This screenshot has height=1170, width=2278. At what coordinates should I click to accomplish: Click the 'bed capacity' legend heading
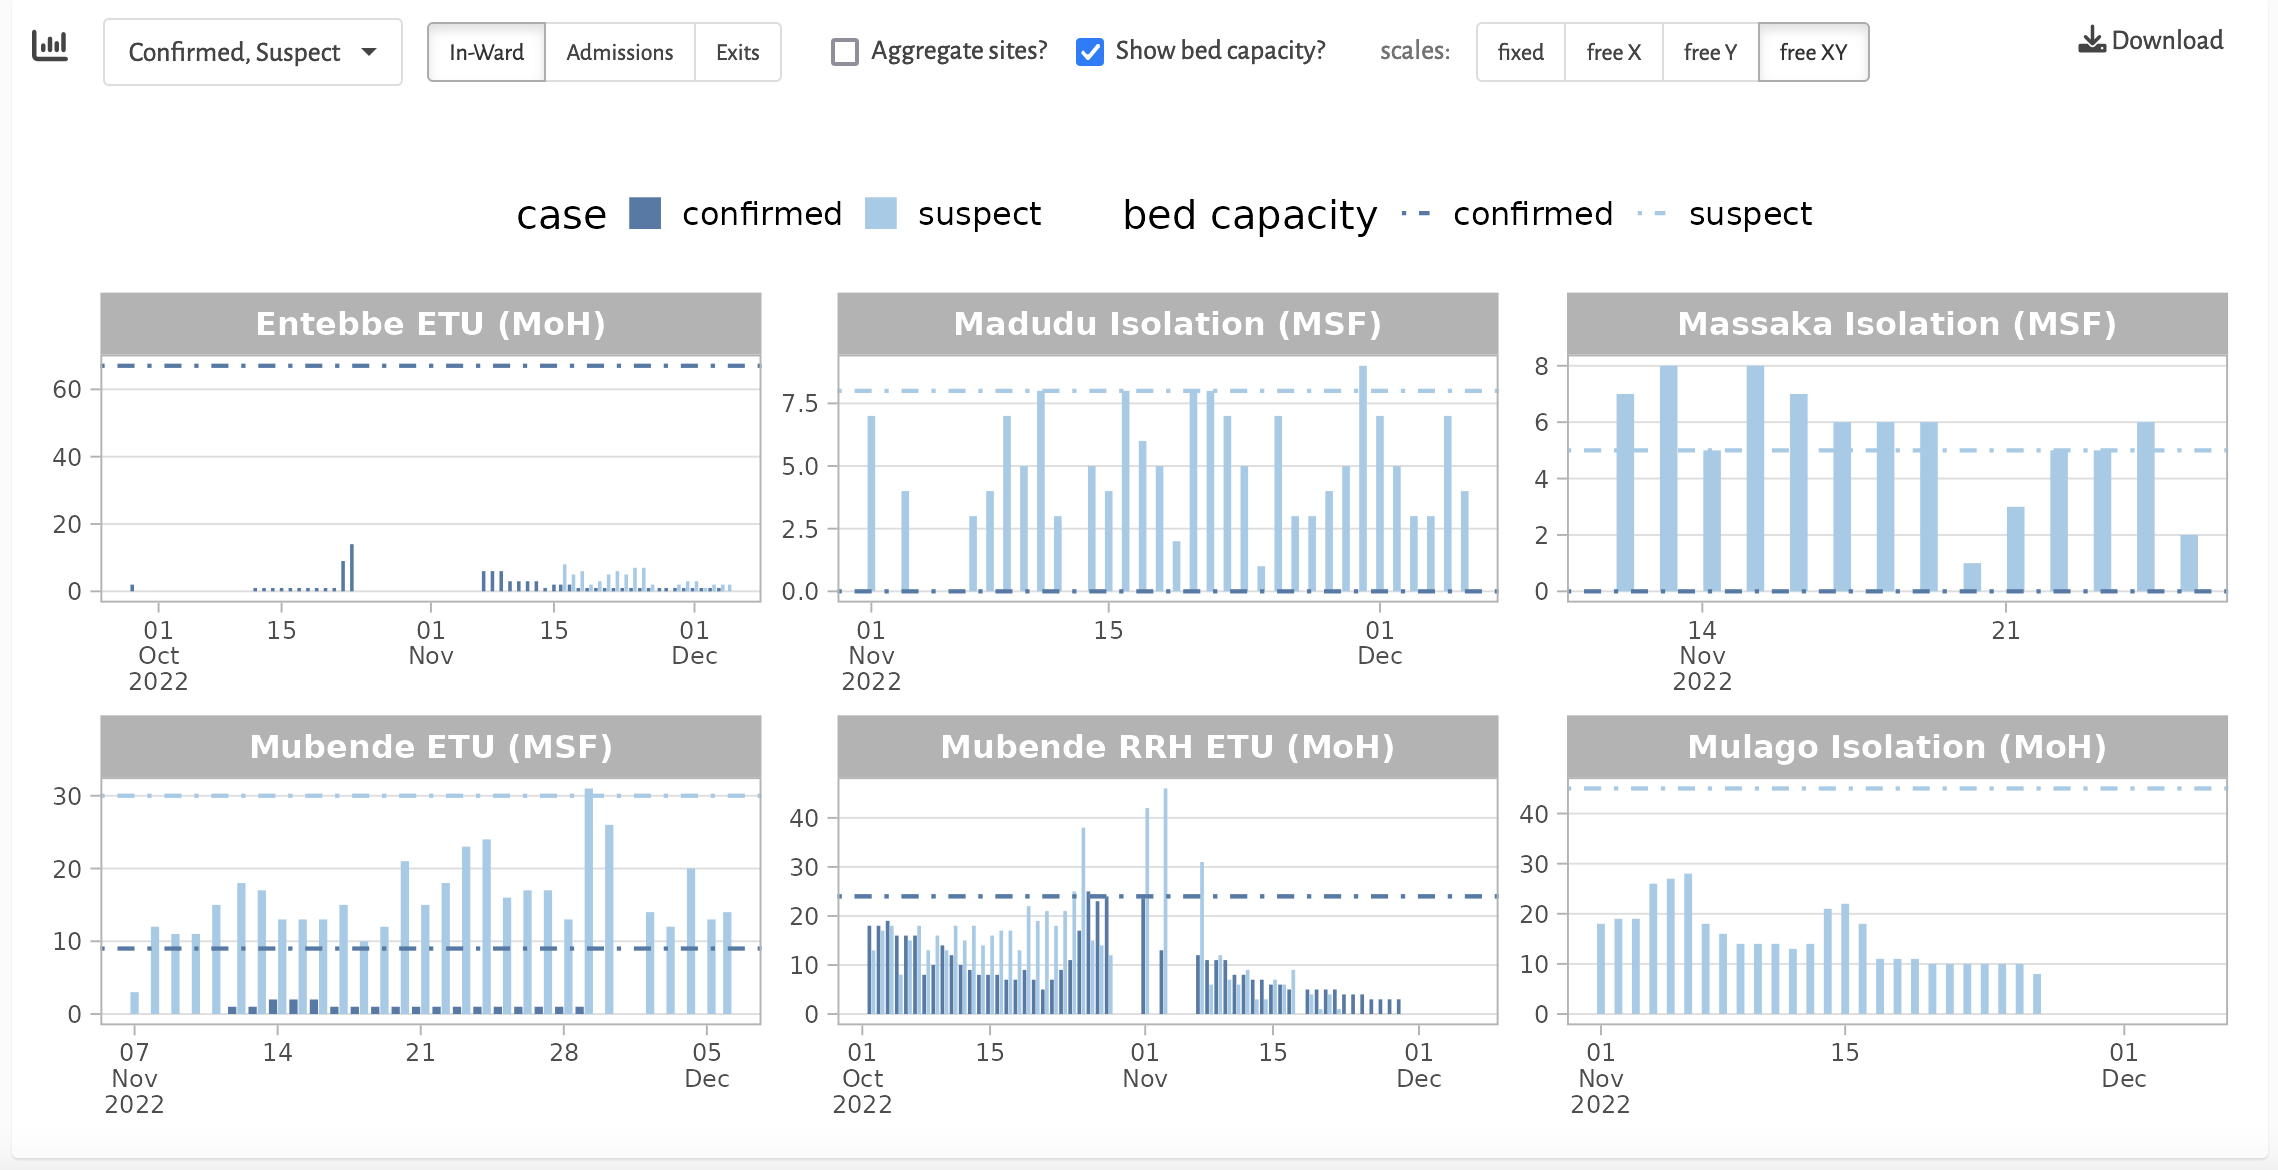coord(1250,214)
